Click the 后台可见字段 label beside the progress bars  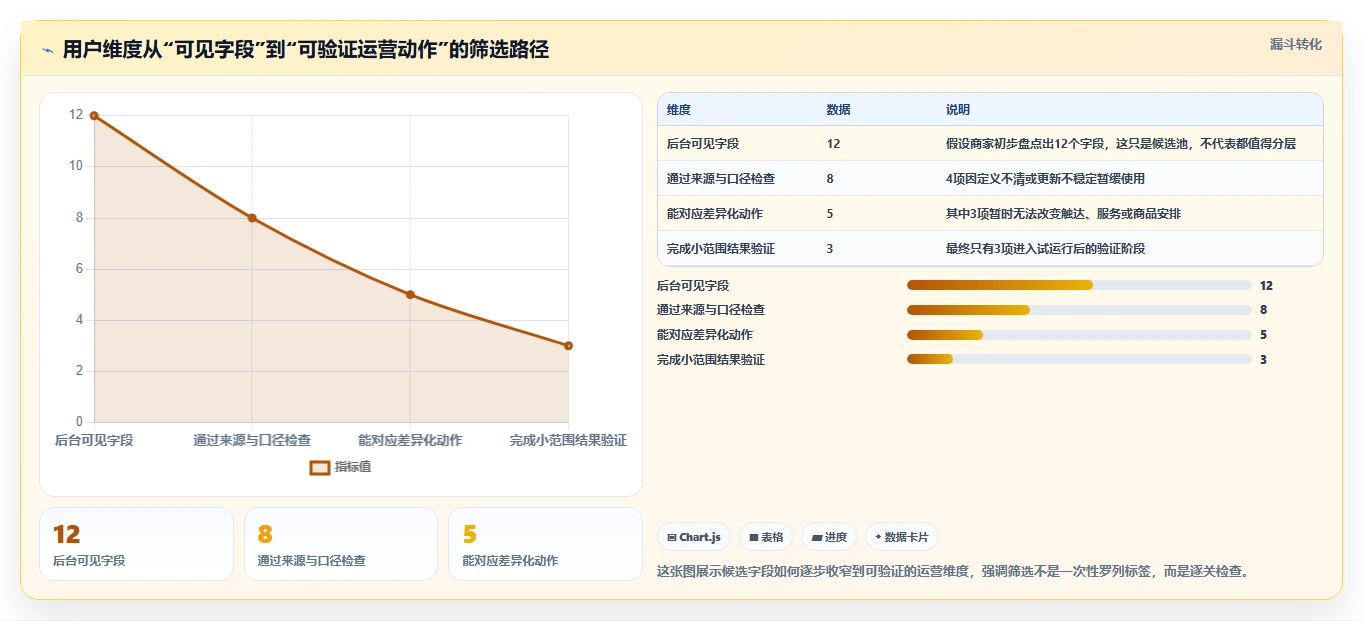click(x=693, y=286)
